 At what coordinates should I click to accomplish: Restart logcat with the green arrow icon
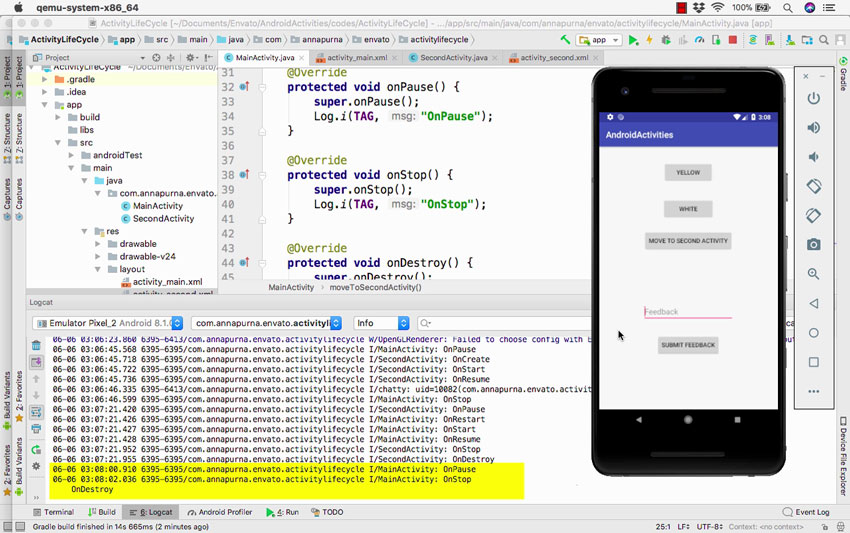click(36, 449)
